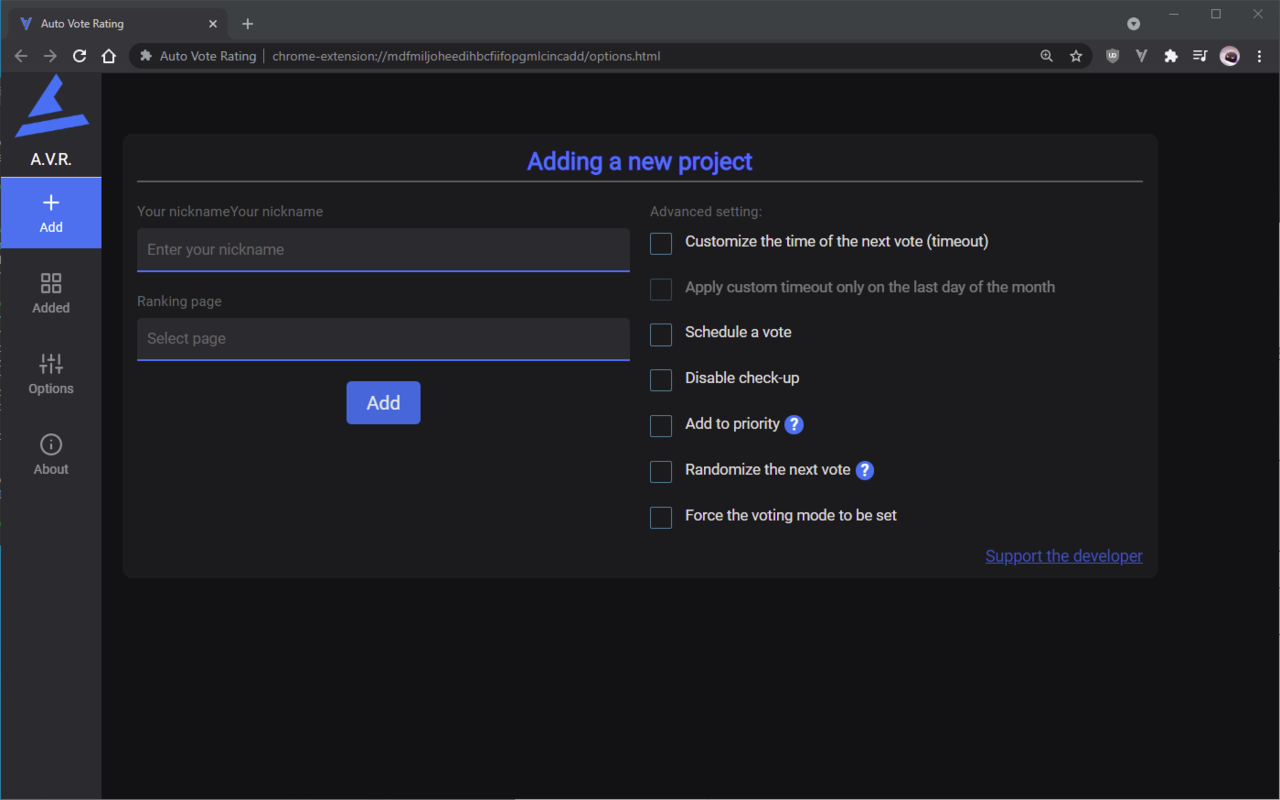
Task: Open the Ranking page selector
Action: coord(383,339)
